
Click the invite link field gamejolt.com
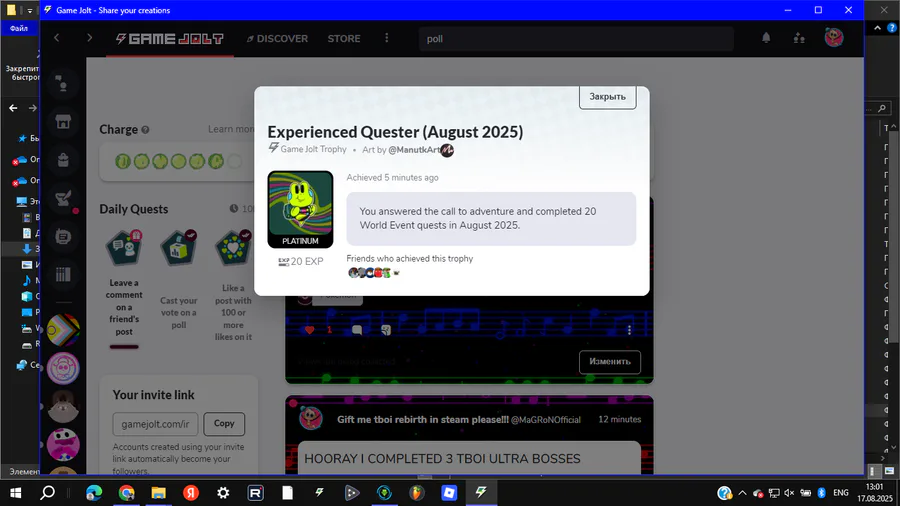click(x=155, y=424)
